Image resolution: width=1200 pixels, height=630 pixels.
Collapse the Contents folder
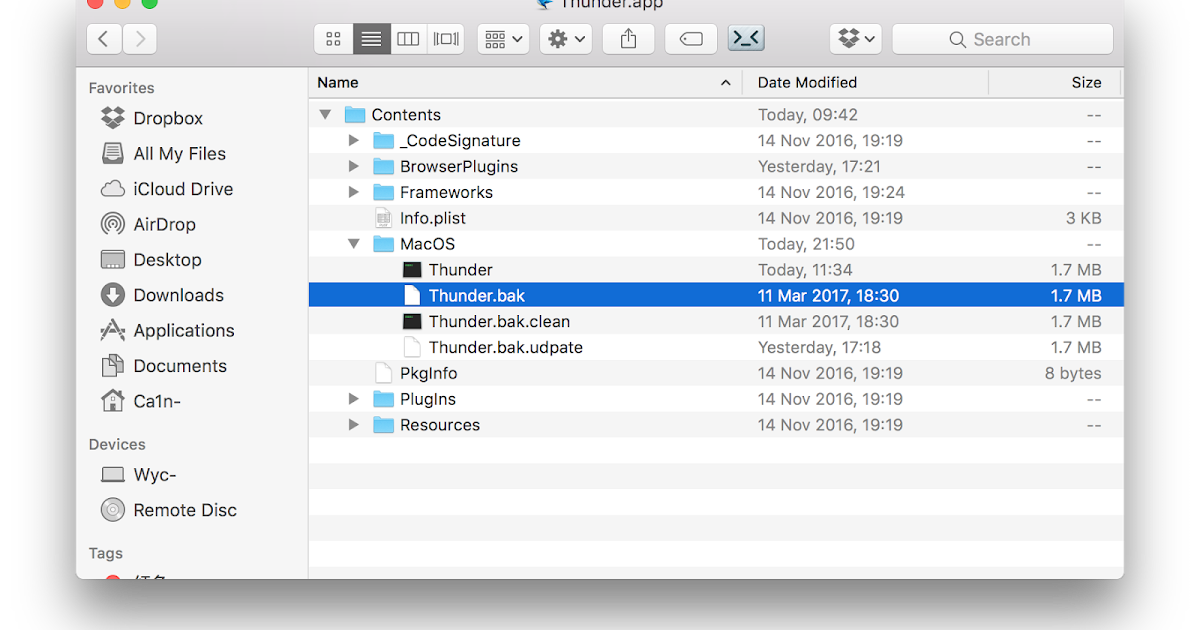click(x=324, y=114)
